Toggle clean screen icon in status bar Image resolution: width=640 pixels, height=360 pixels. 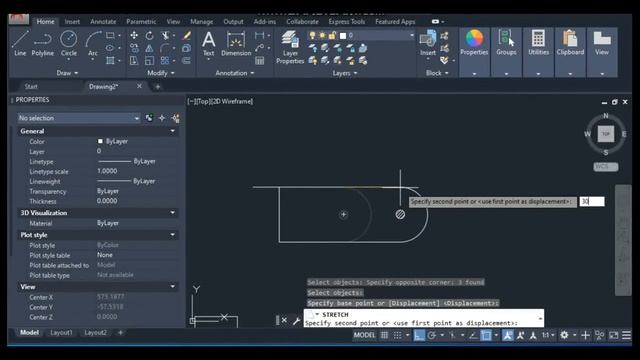pos(613,335)
